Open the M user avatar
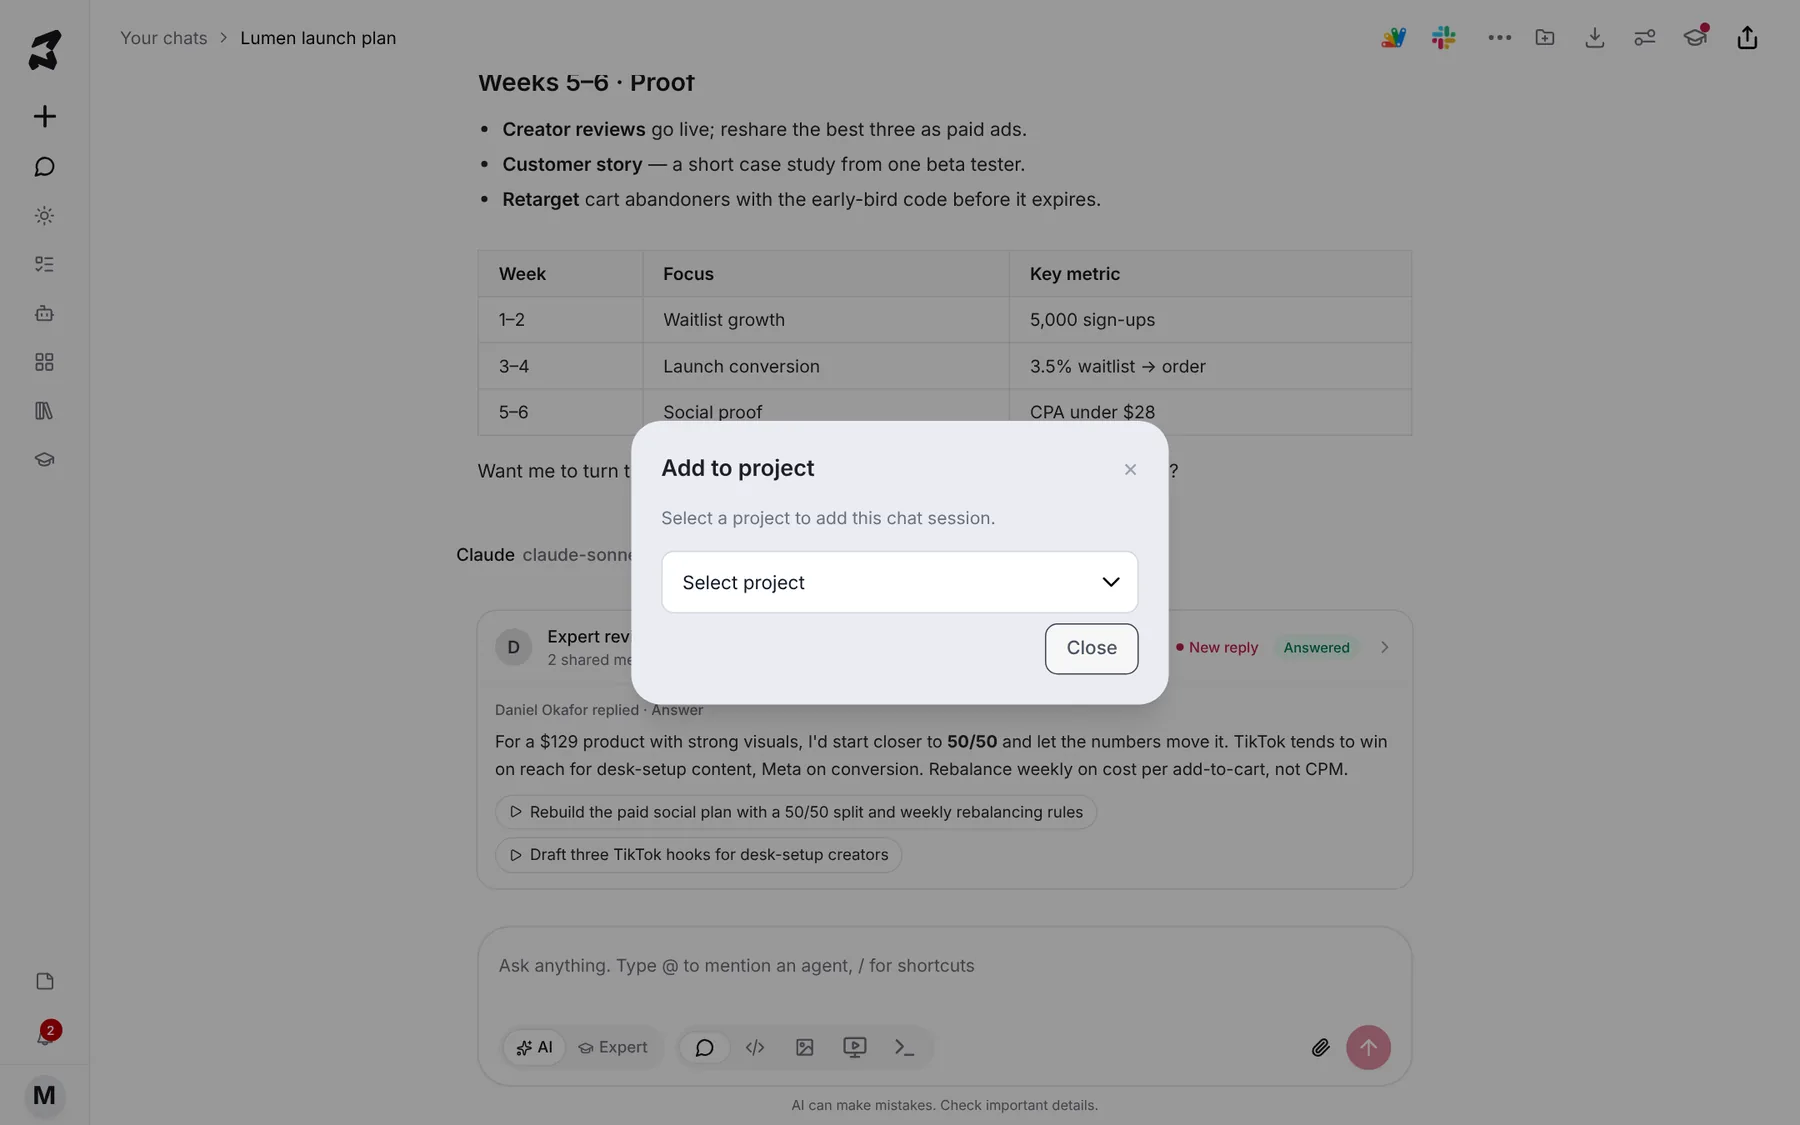The image size is (1800, 1125). [44, 1096]
